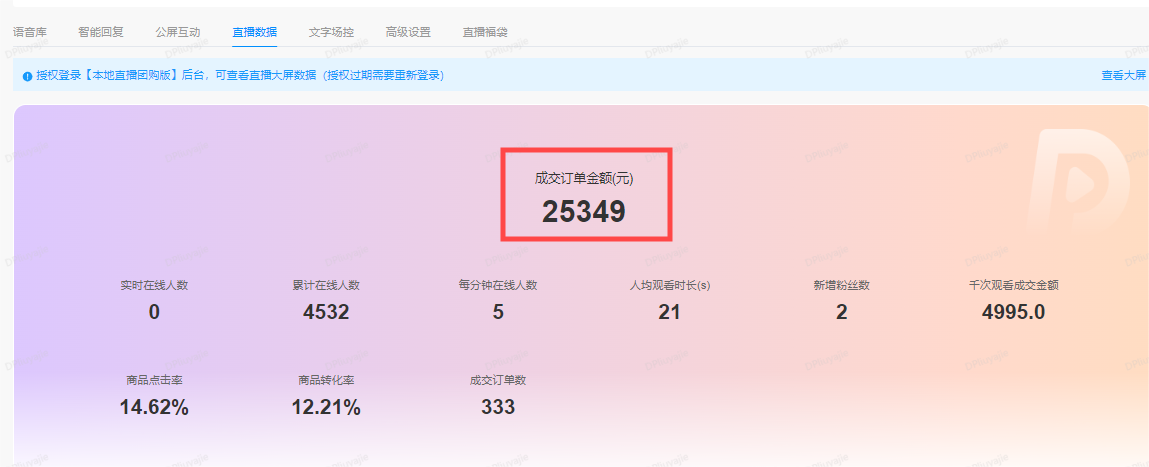Image resolution: width=1149 pixels, height=467 pixels.
Task: Click the 成交订单金额 value 25349
Action: pos(584,212)
